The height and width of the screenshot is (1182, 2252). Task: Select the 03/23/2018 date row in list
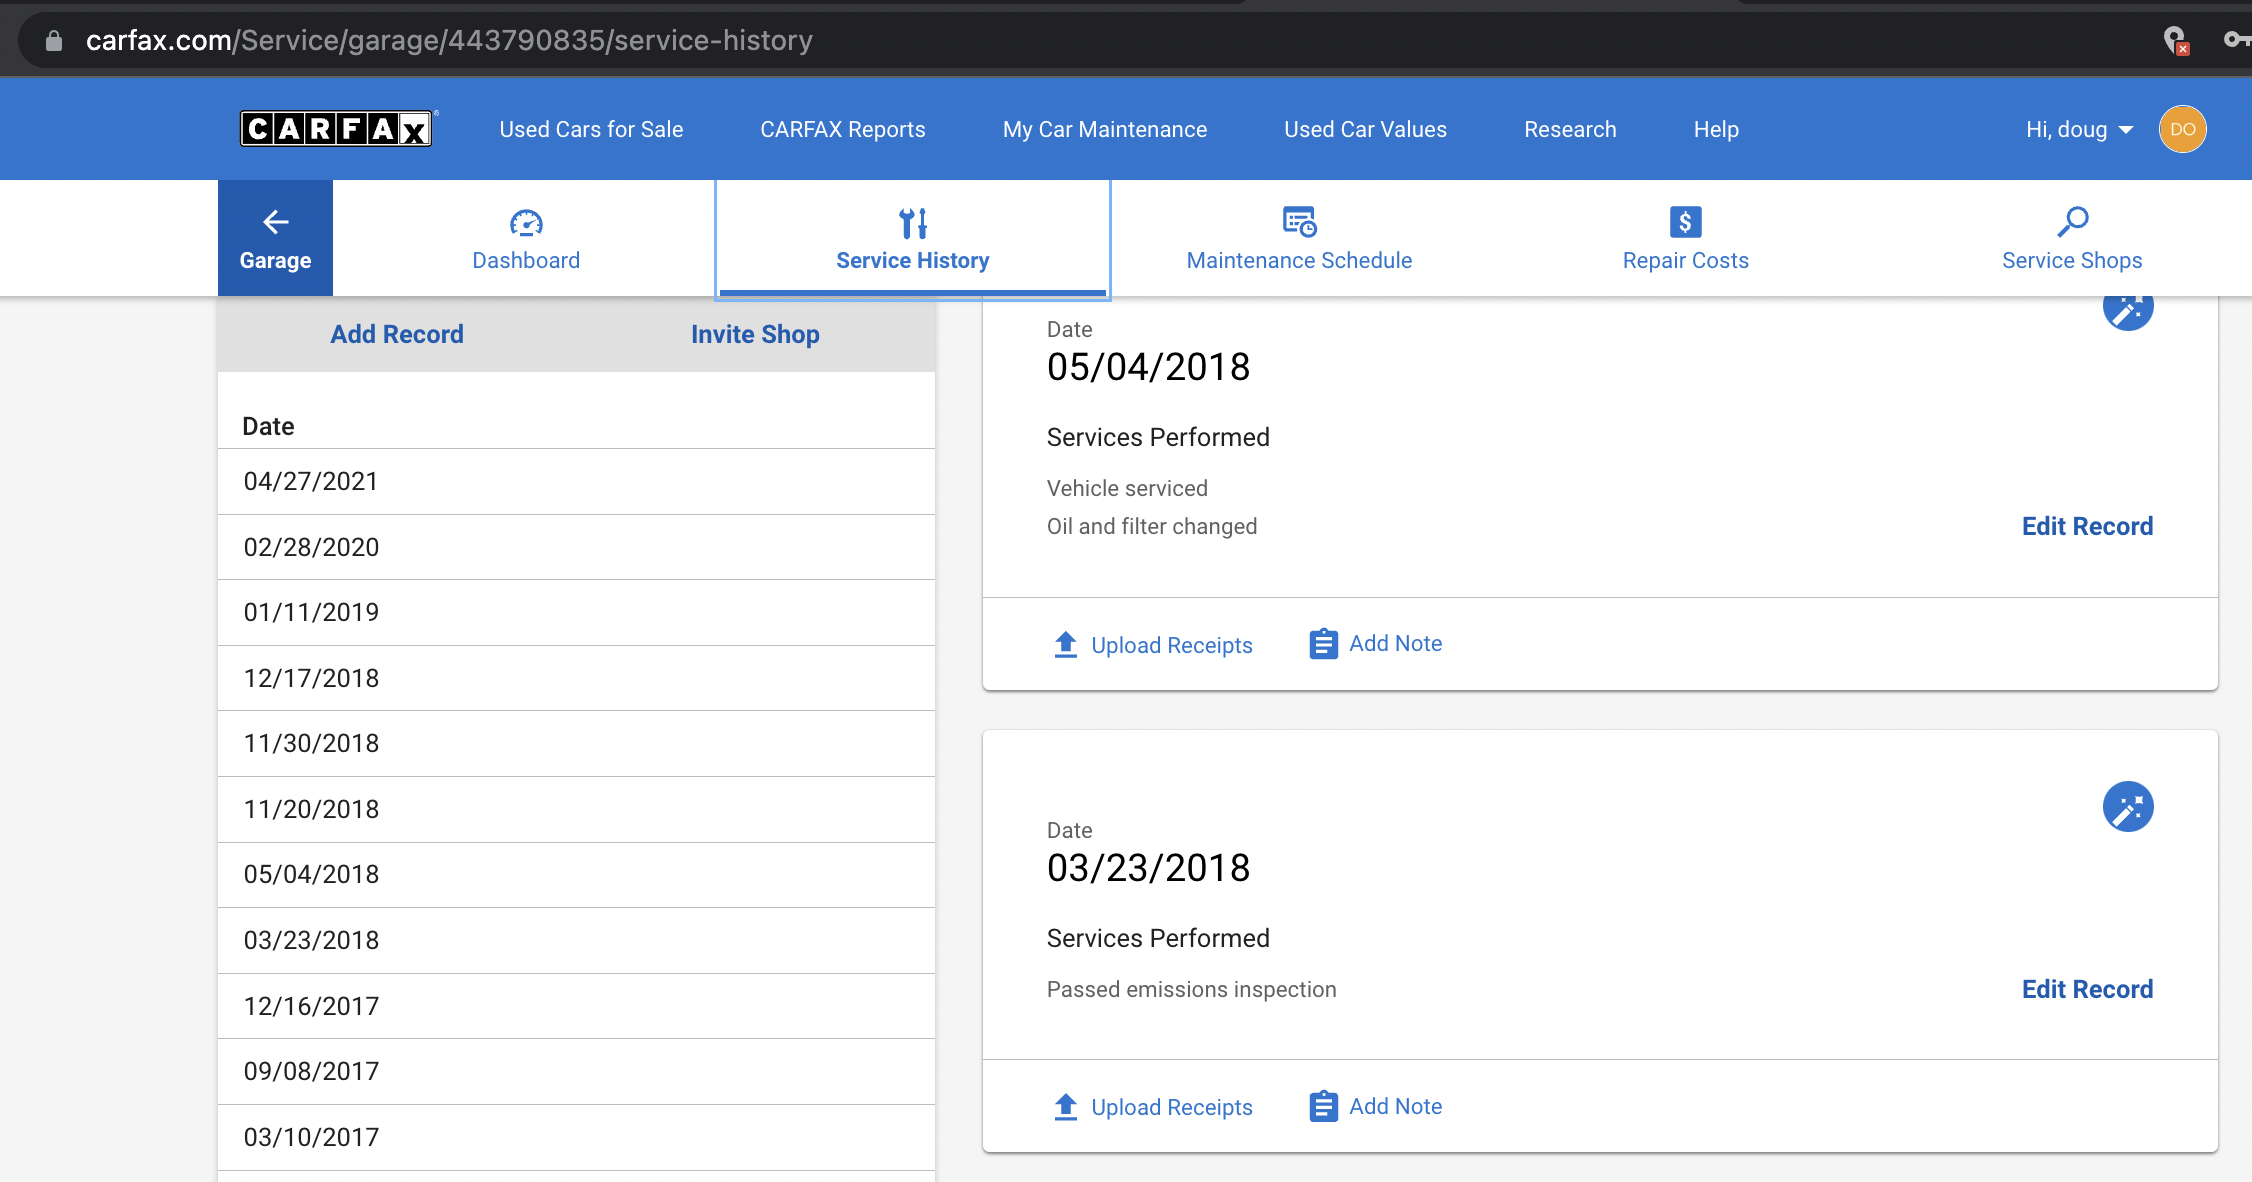[x=576, y=940]
